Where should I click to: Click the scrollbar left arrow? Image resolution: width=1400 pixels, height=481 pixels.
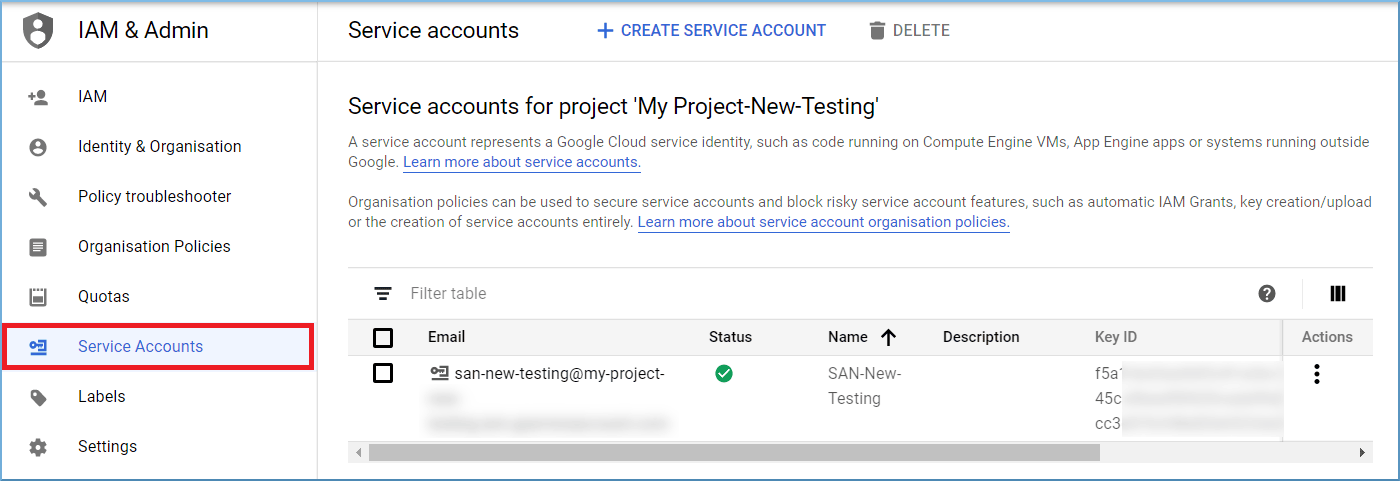(x=357, y=453)
